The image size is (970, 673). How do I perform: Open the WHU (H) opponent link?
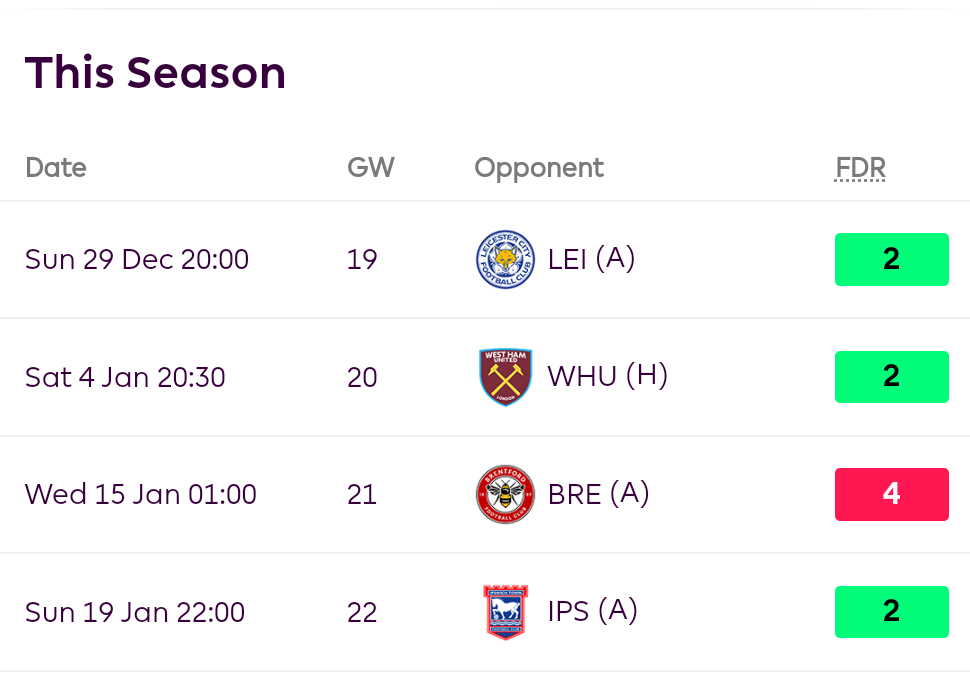click(x=607, y=377)
